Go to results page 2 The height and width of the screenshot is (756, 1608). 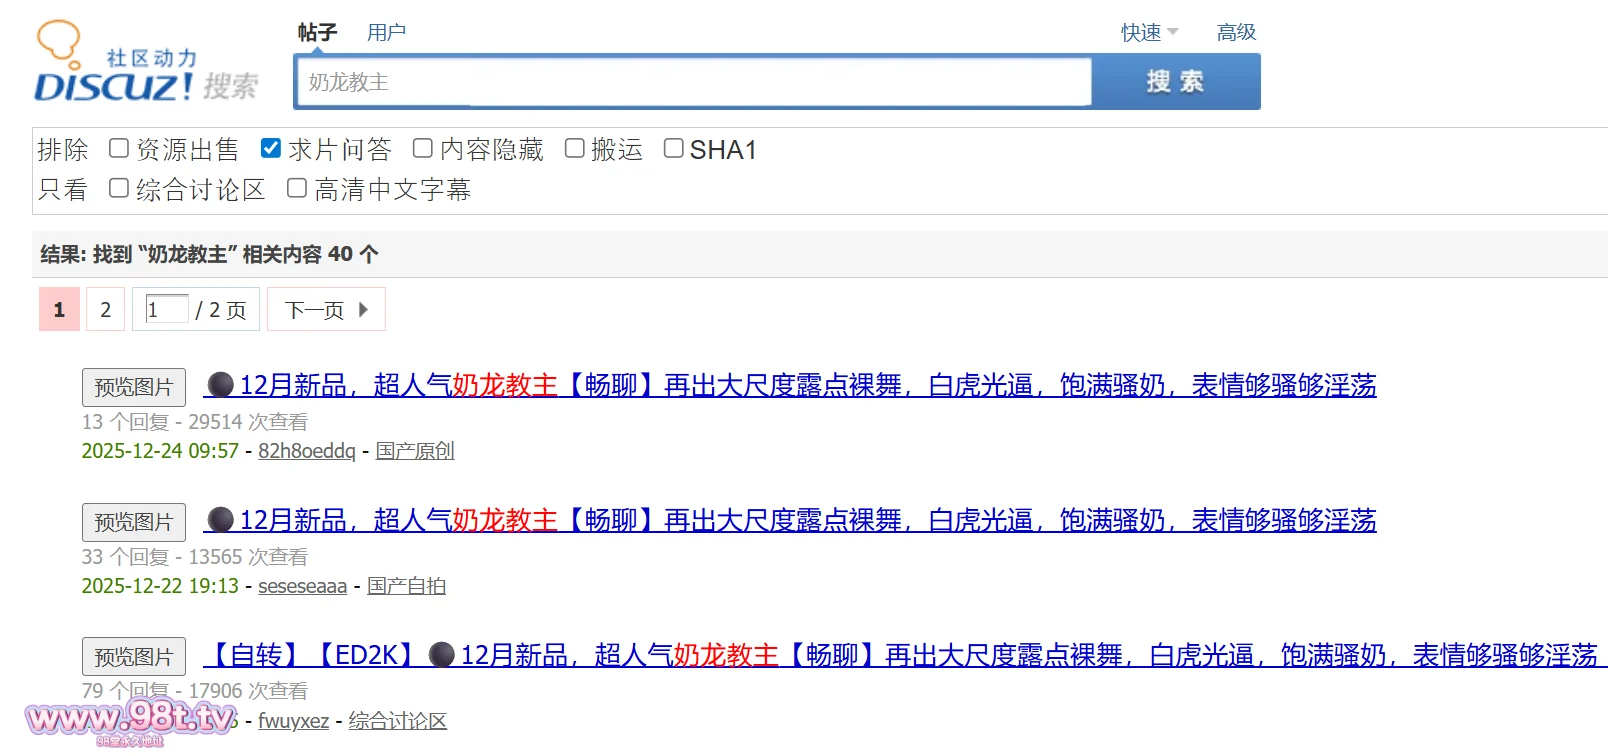tap(105, 310)
